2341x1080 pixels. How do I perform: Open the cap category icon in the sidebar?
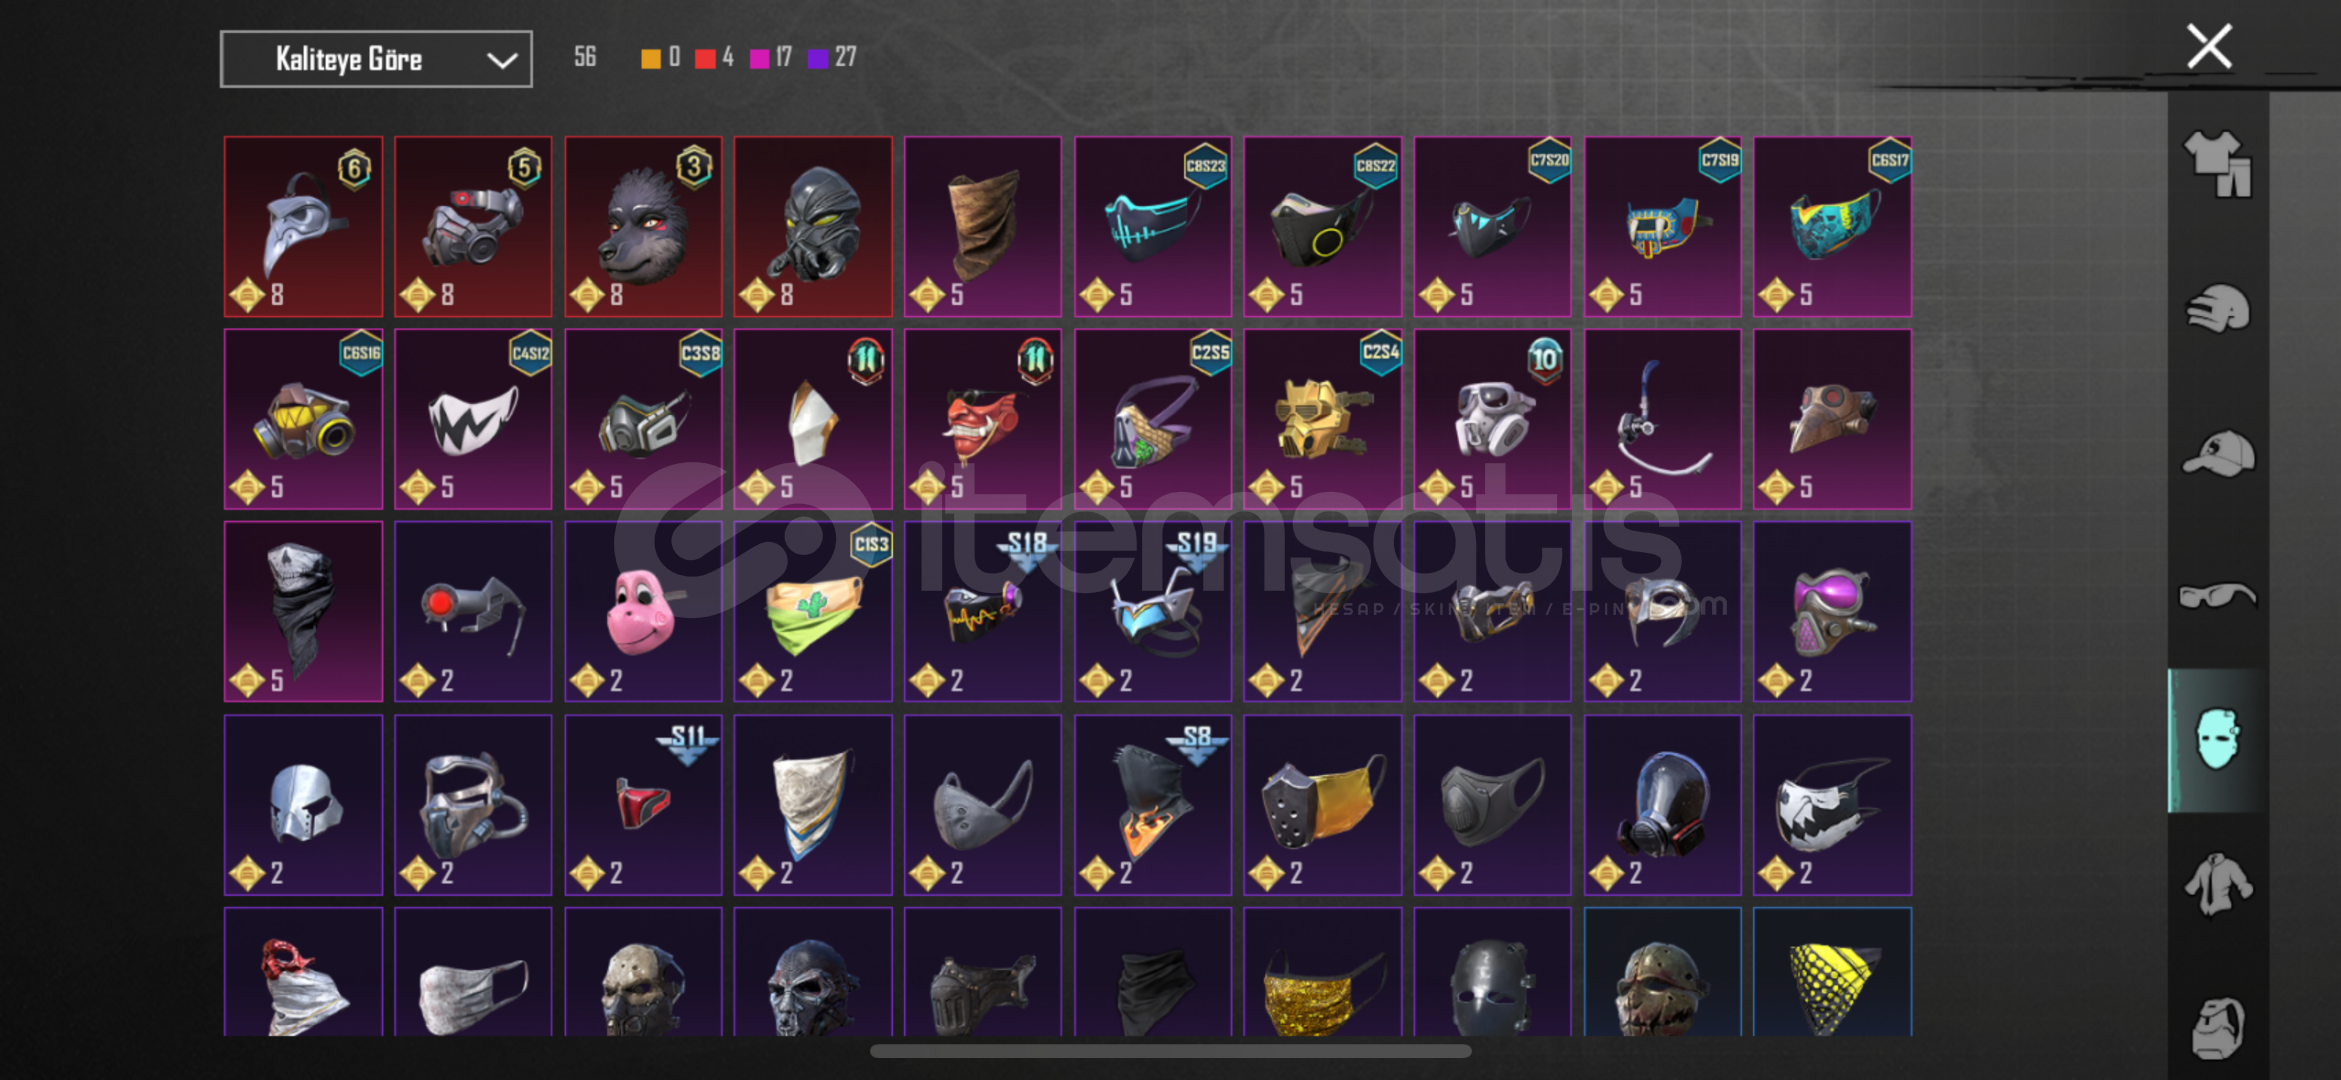click(2217, 453)
